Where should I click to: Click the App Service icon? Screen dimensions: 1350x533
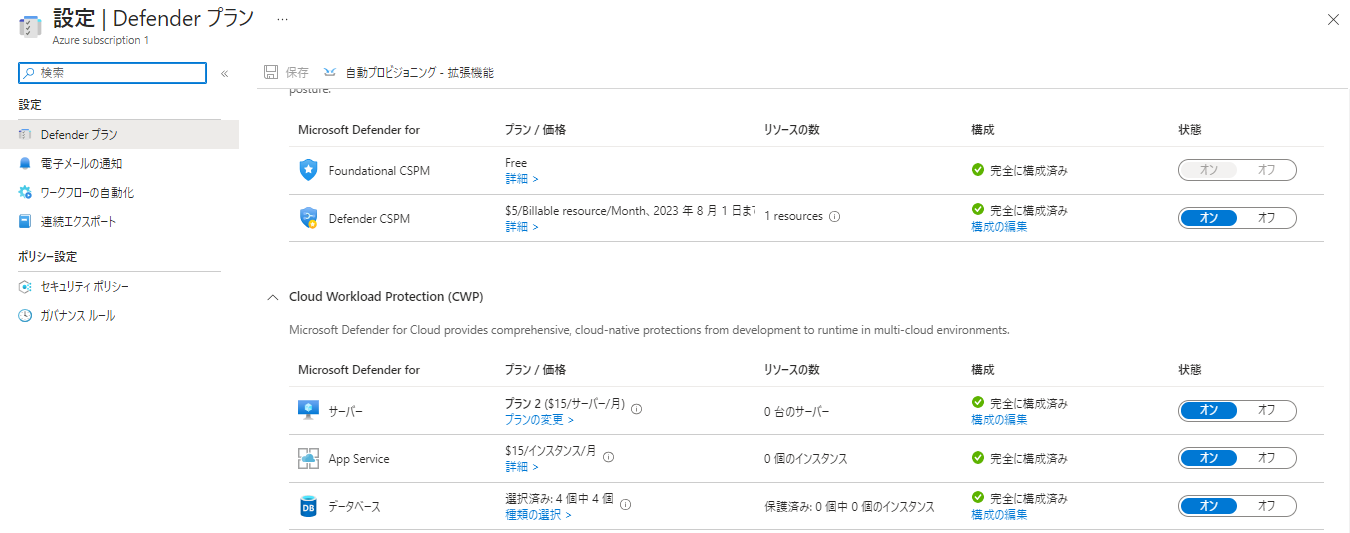[308, 458]
